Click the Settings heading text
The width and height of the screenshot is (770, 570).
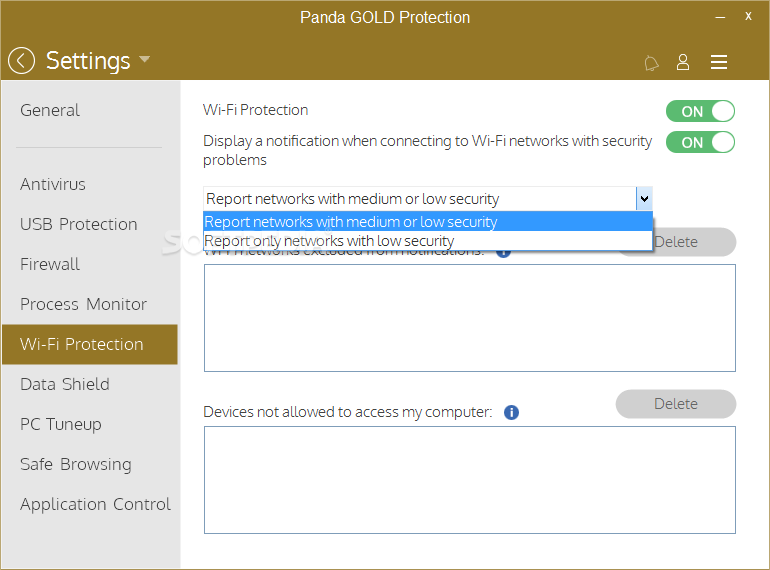(x=88, y=61)
